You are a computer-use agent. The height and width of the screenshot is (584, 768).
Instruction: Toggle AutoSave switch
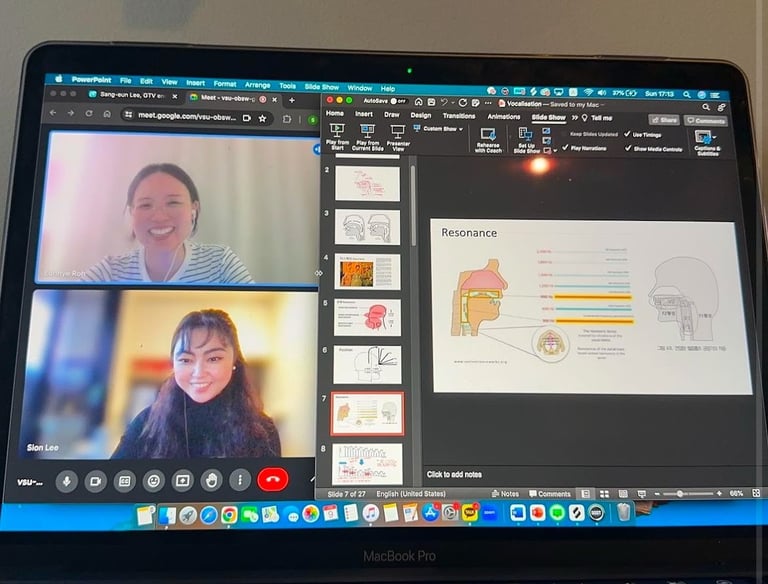point(398,101)
